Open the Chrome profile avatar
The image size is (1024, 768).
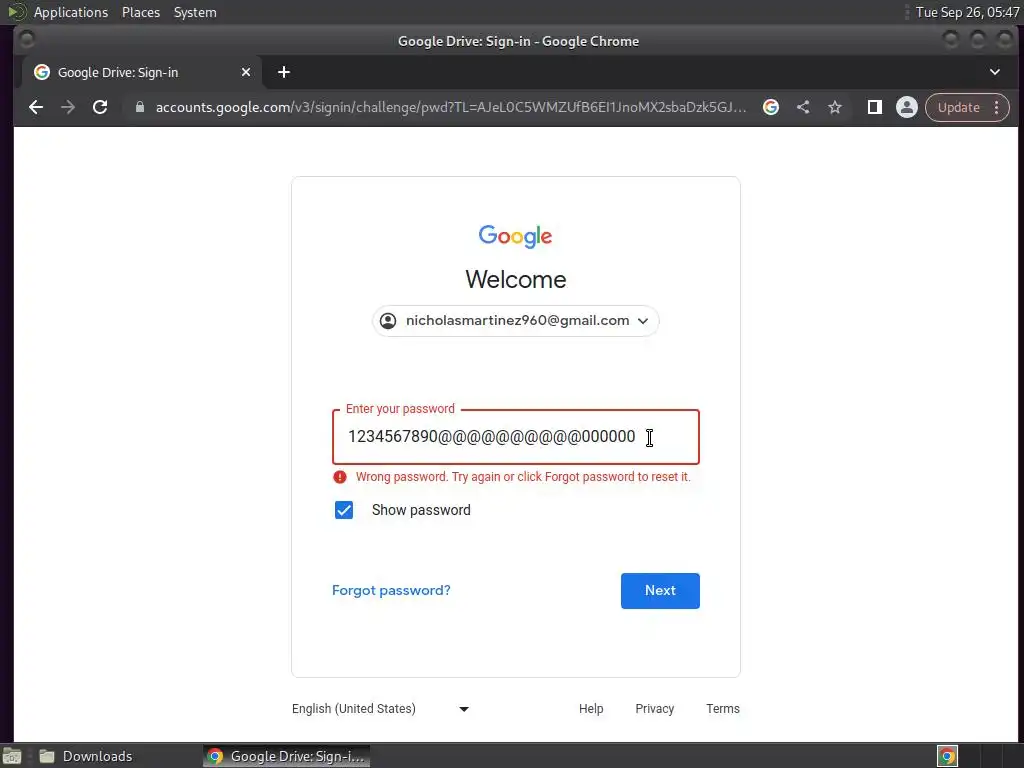click(x=906, y=107)
